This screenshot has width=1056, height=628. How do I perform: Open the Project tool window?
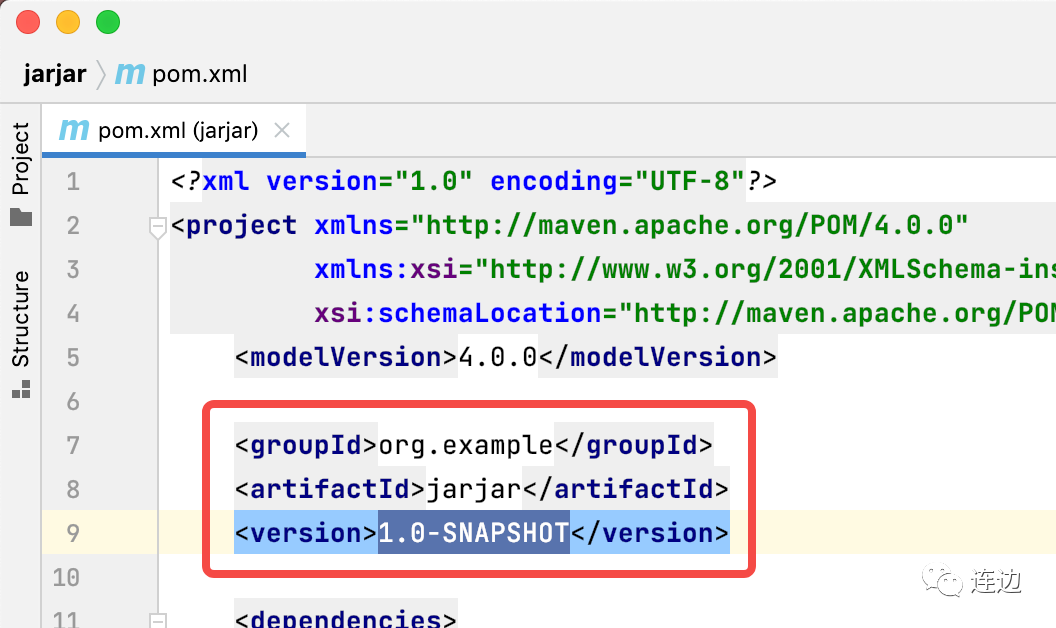pyautogui.click(x=21, y=174)
